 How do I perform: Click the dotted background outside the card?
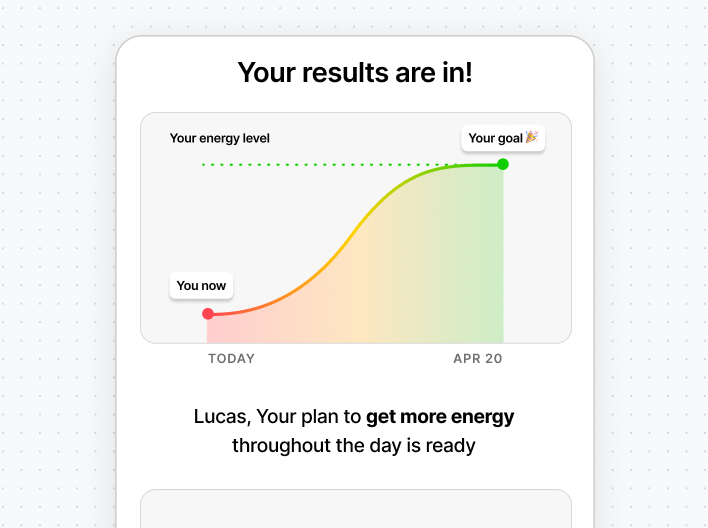click(55, 250)
